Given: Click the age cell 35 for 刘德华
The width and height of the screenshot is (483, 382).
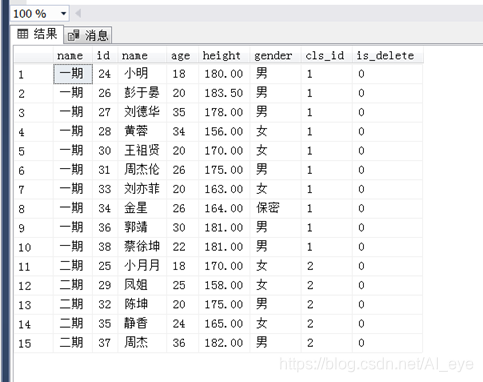Looking at the screenshot, I should point(182,112).
